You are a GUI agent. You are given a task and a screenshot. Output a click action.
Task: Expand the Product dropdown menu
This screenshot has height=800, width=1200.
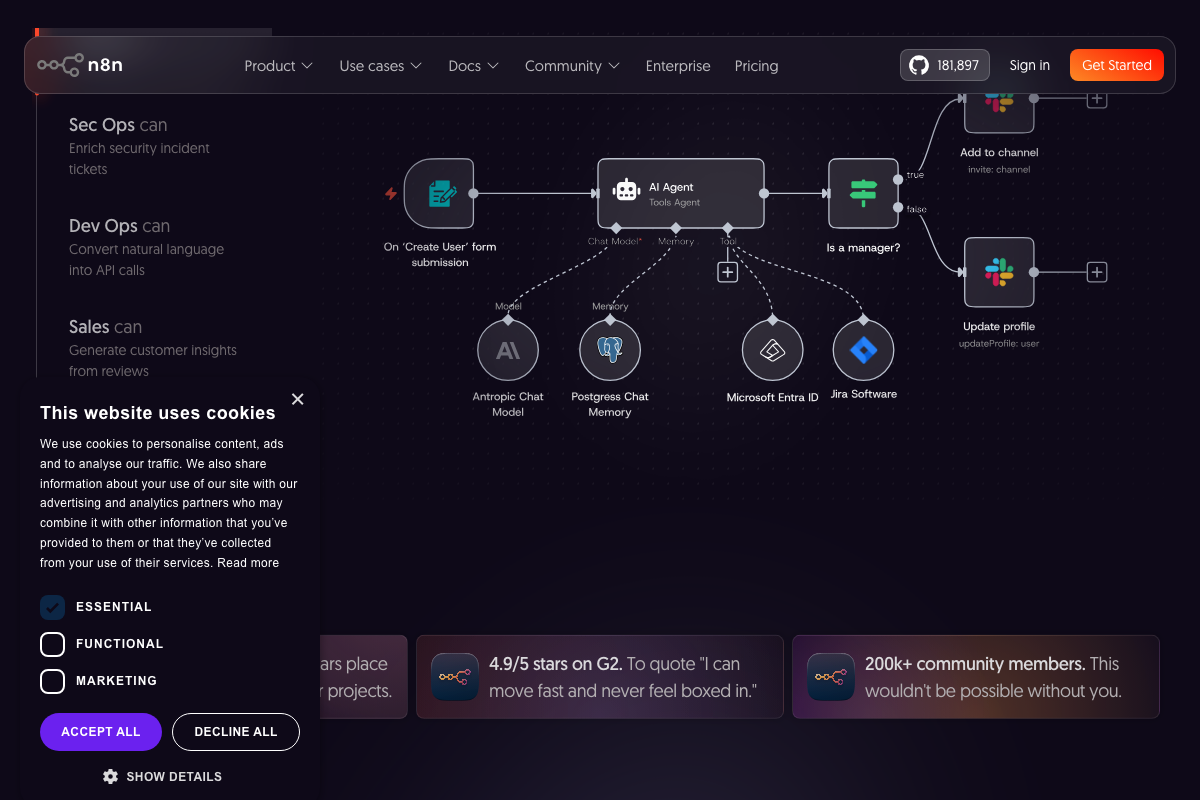(x=278, y=66)
